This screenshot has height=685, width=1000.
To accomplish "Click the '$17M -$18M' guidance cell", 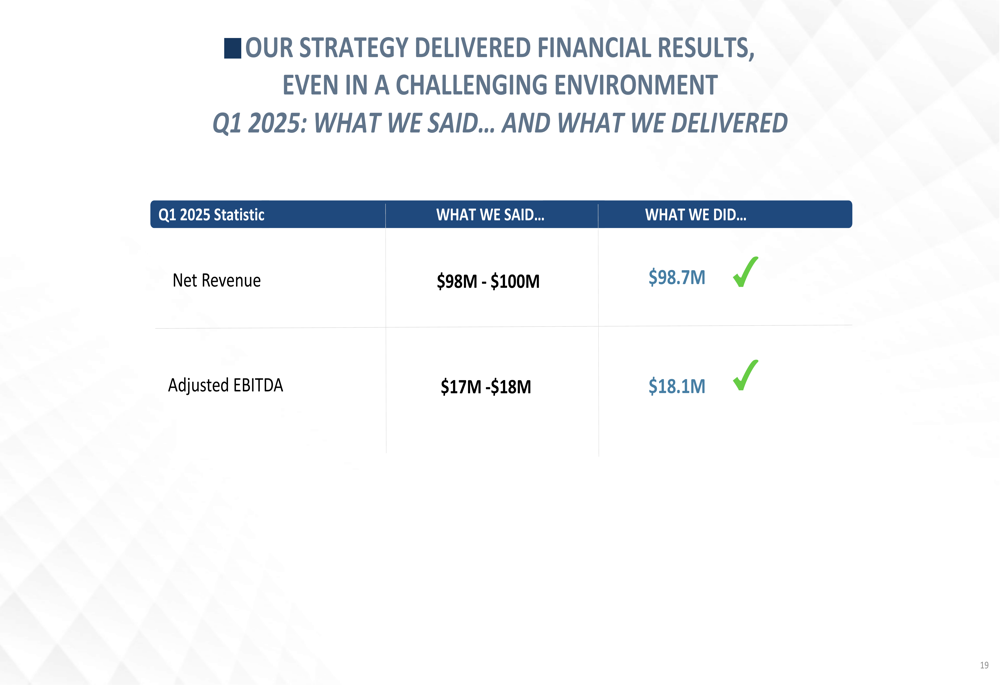I will tap(485, 387).
